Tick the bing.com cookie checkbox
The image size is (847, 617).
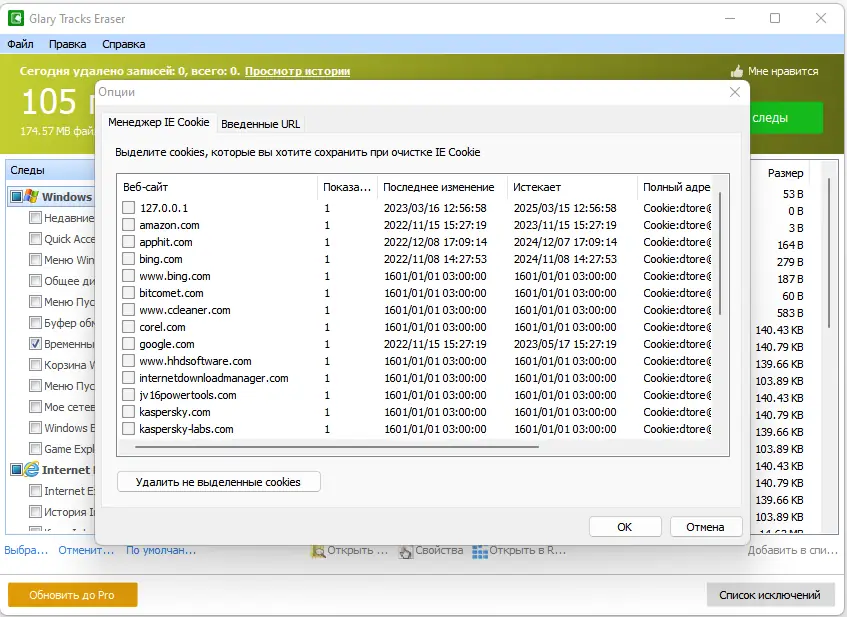129,259
